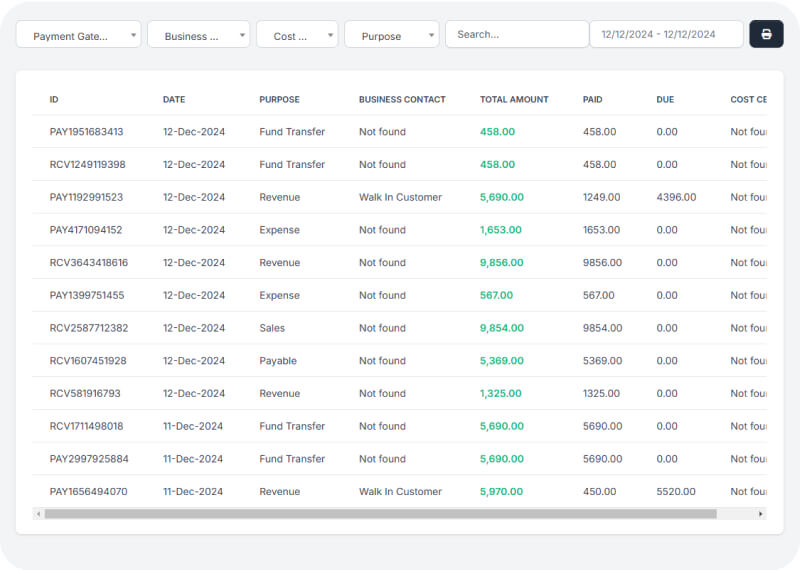800x570 pixels.
Task: Sort by the ID column header
Action: pos(54,100)
